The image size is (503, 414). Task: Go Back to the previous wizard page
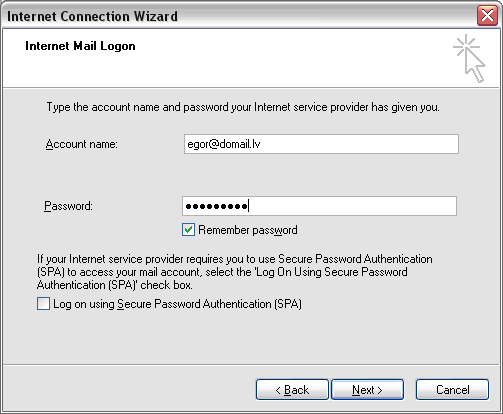coord(292,389)
